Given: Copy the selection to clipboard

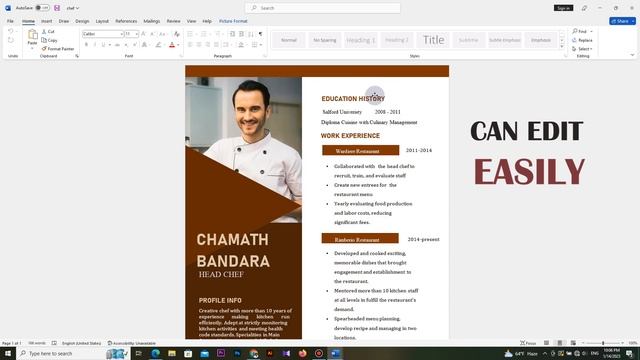Looking at the screenshot, I should coord(49,40).
